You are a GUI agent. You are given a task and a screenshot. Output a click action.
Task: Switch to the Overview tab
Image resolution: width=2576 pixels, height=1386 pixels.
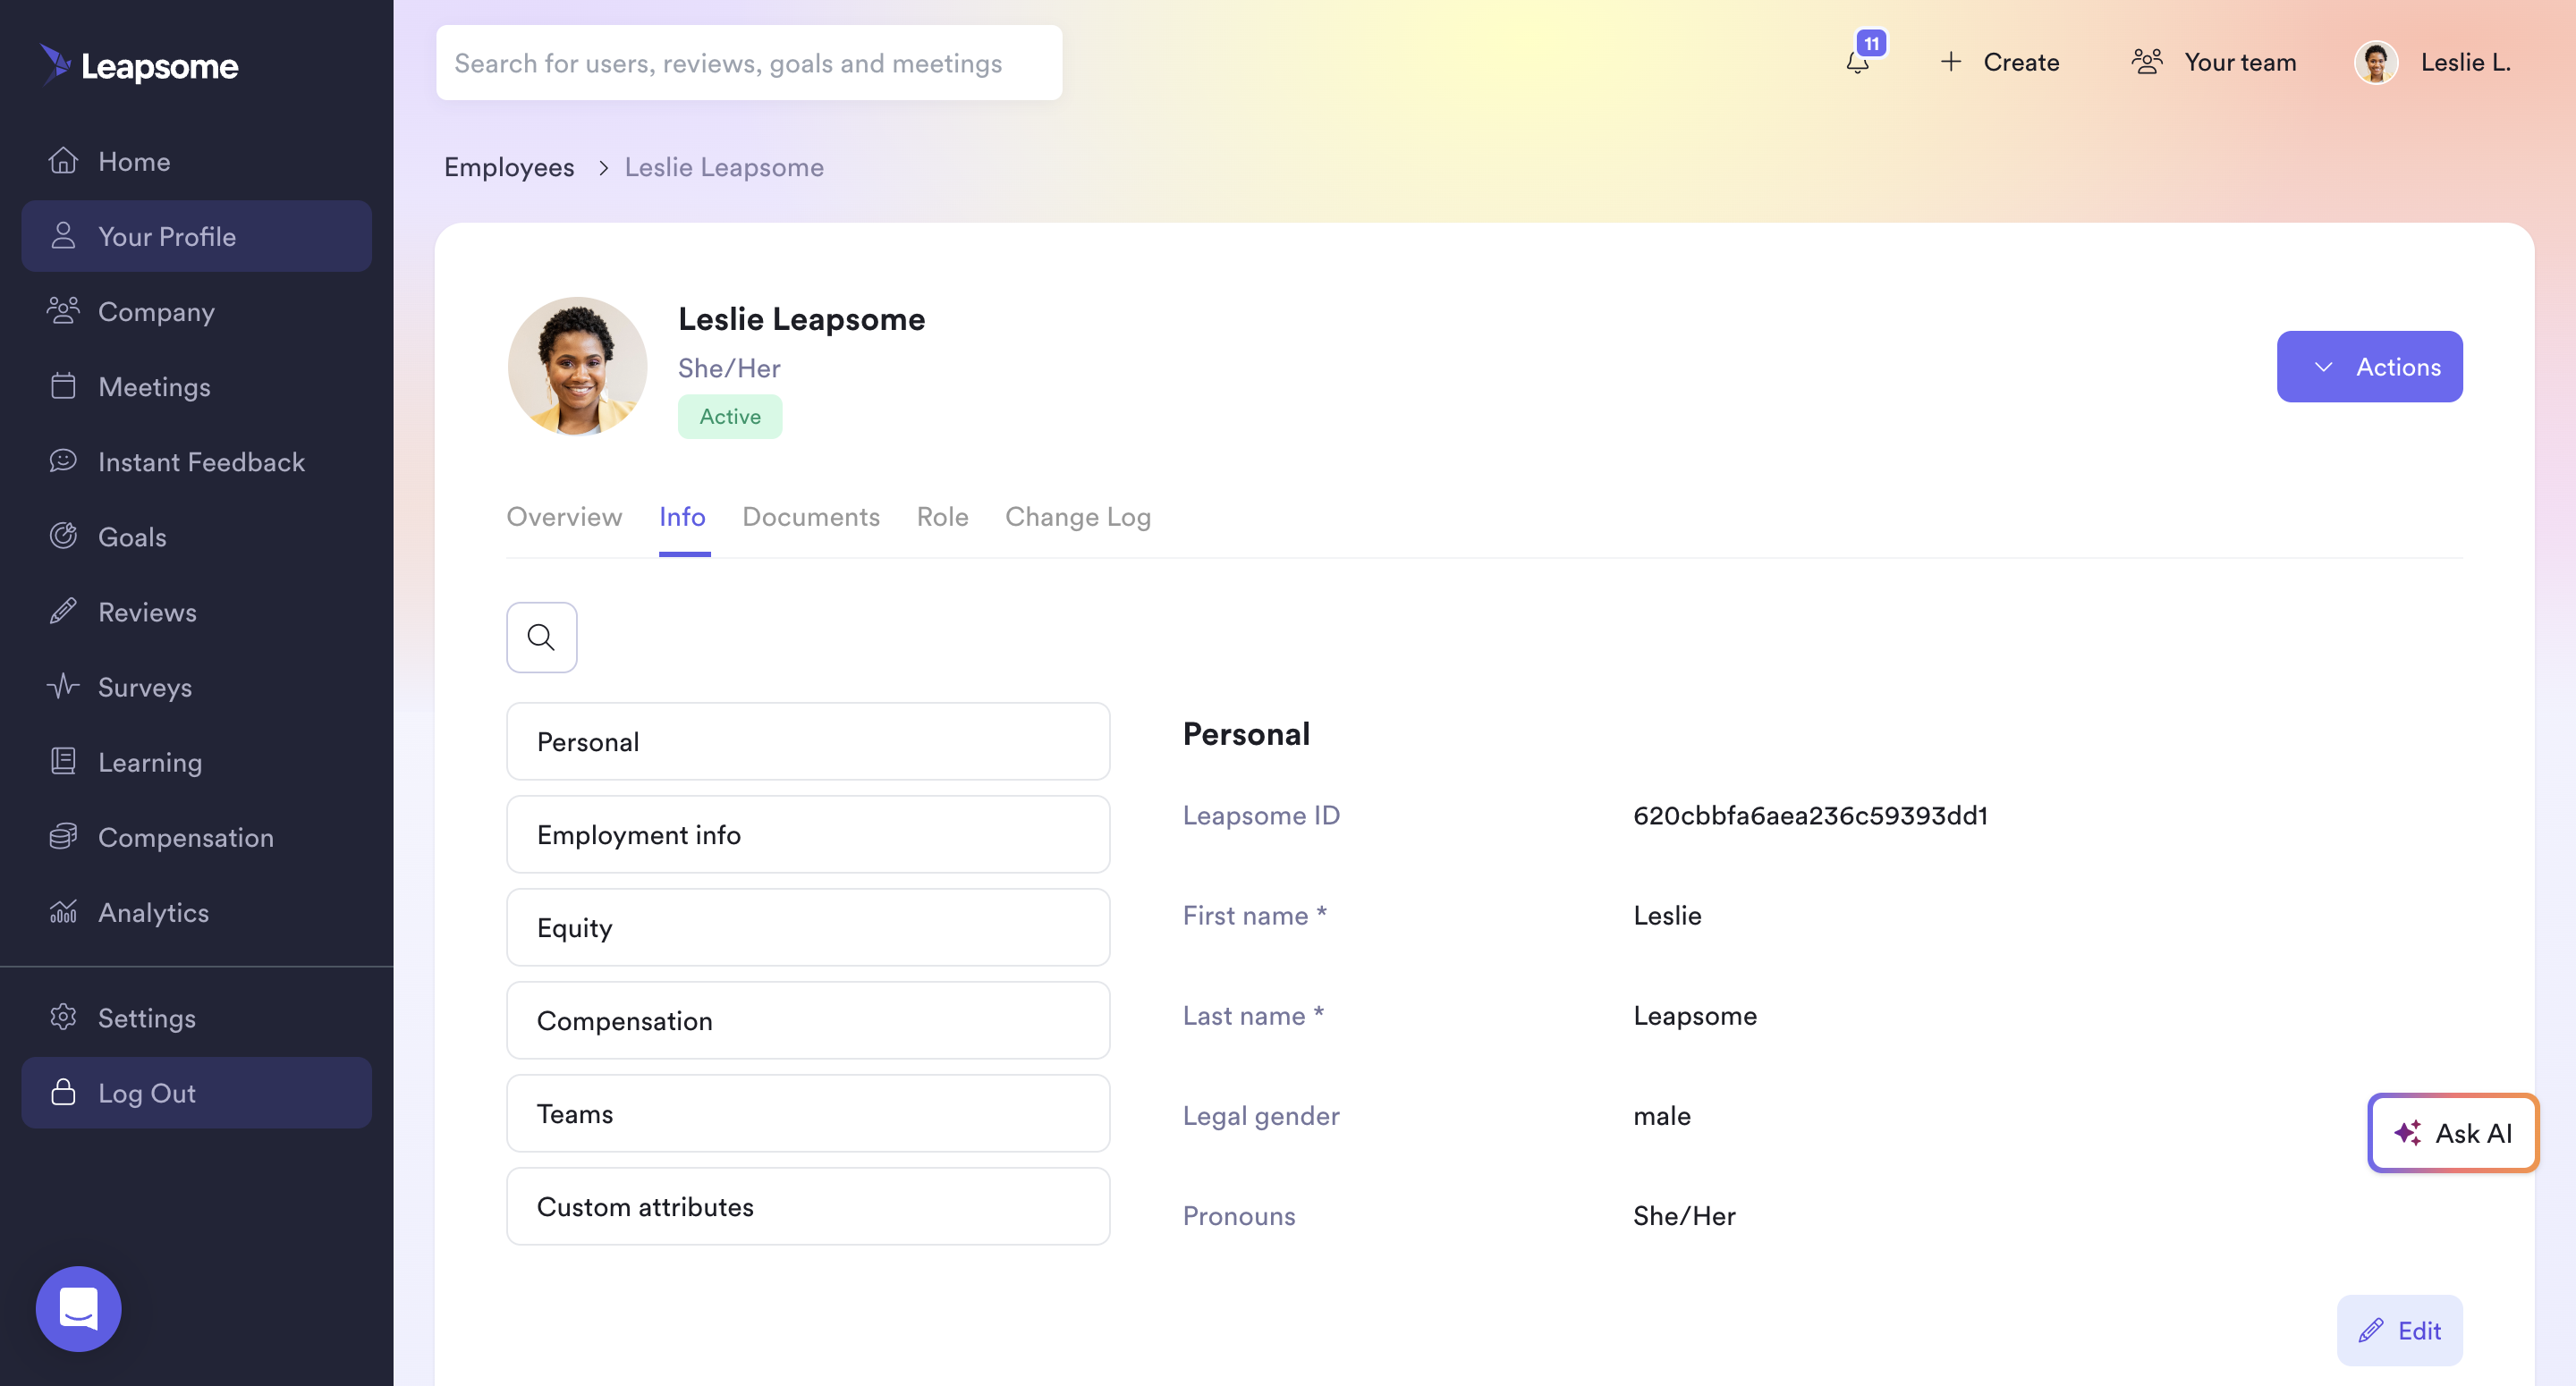(x=564, y=516)
